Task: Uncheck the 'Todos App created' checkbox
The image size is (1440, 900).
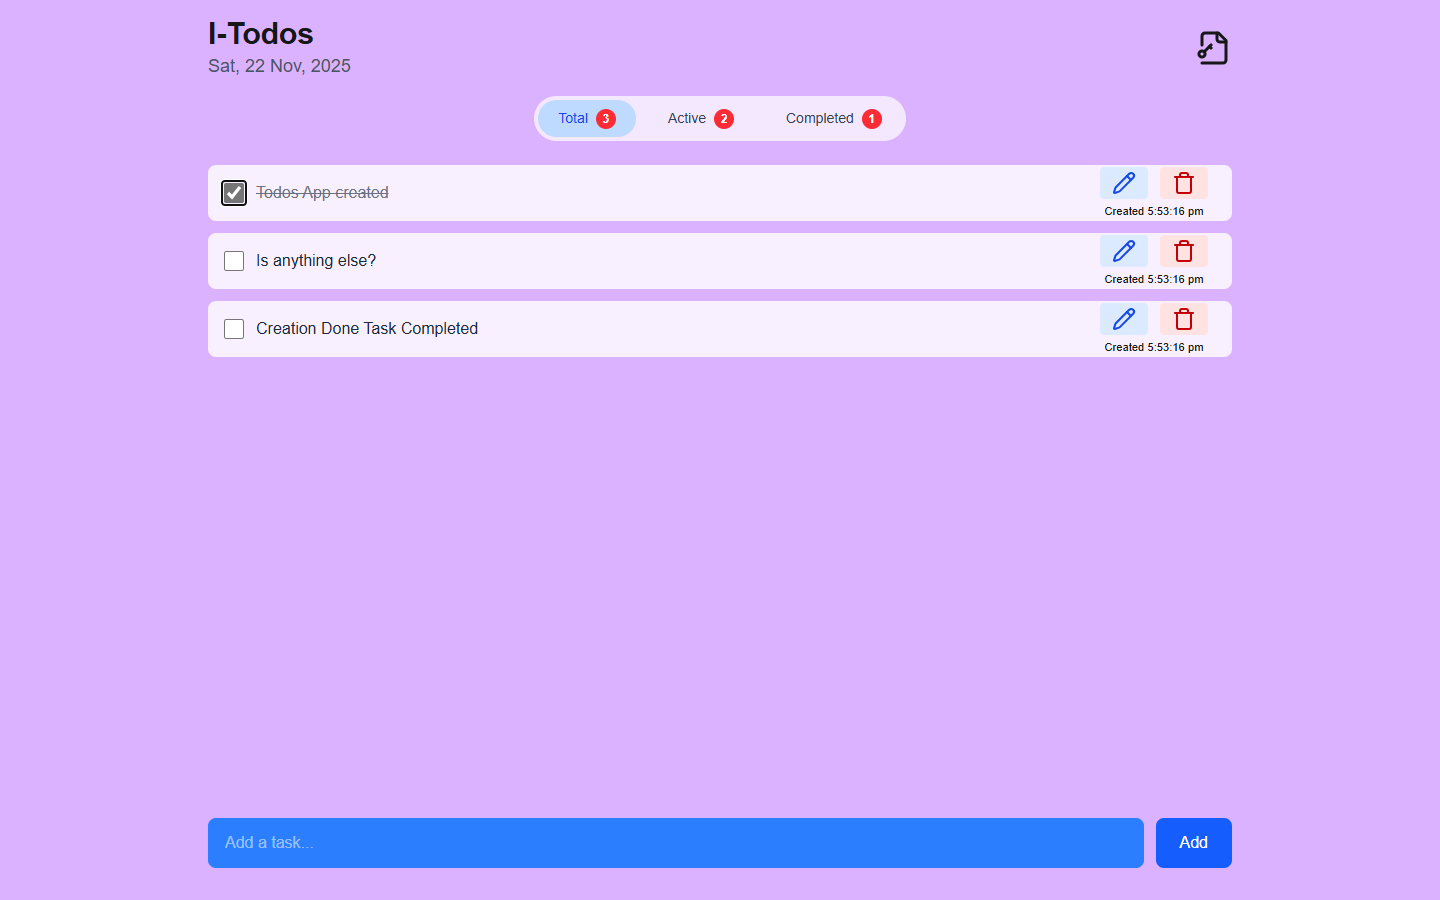Action: tap(234, 193)
